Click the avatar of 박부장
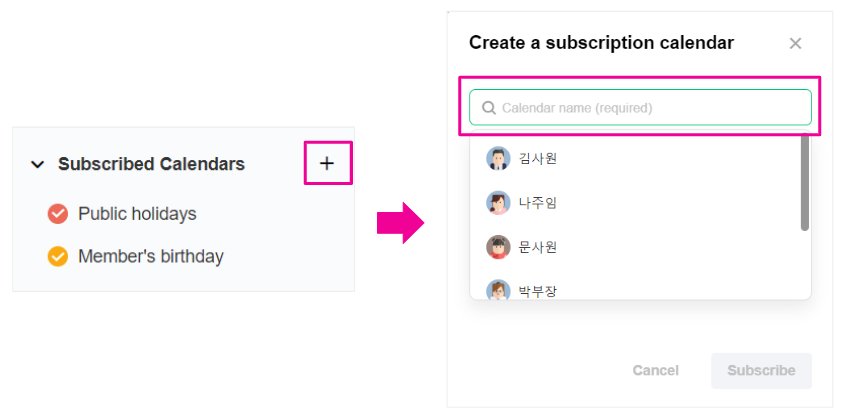 click(x=498, y=290)
